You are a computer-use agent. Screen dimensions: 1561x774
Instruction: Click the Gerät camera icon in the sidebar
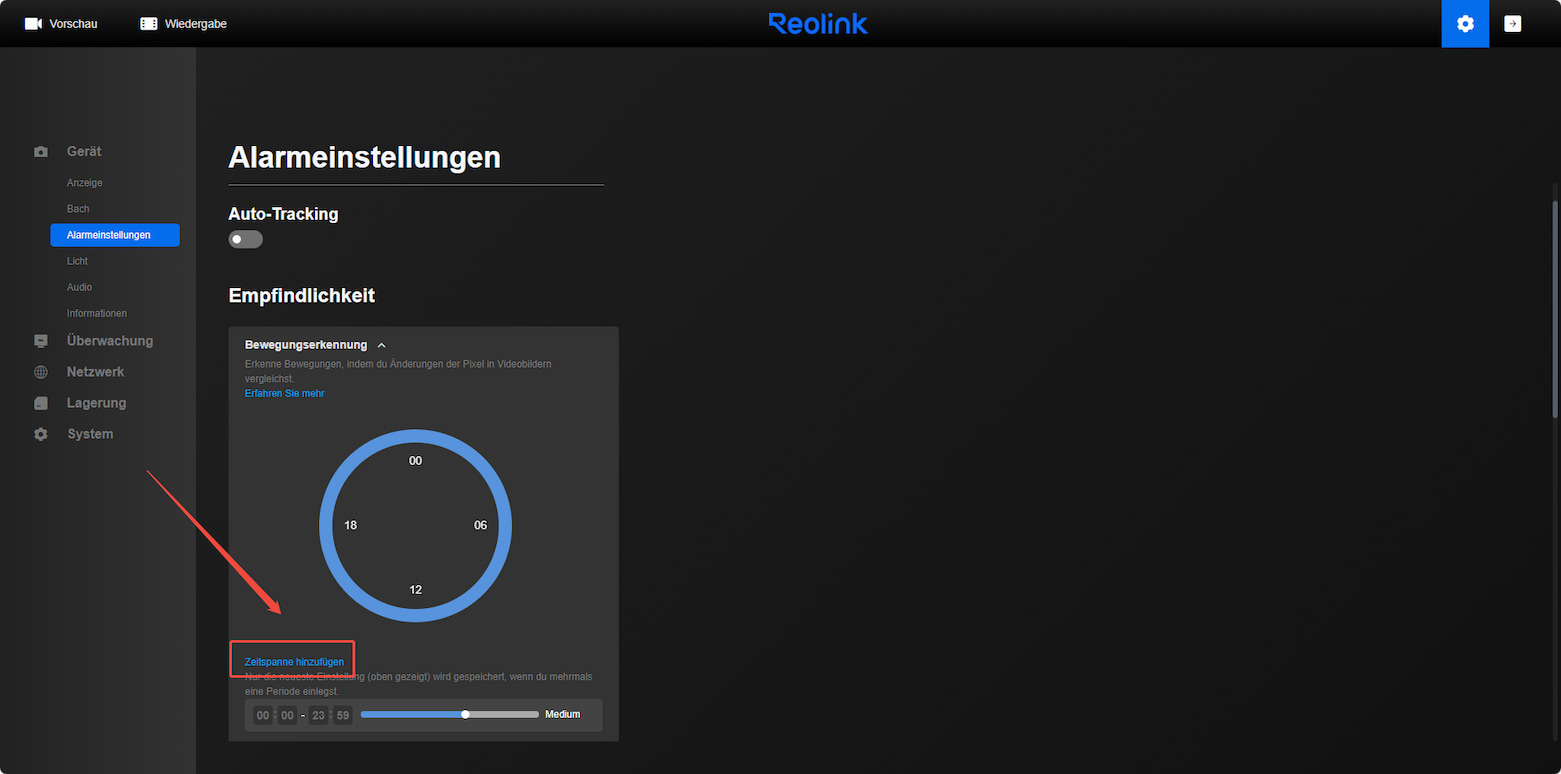pyautogui.click(x=41, y=152)
